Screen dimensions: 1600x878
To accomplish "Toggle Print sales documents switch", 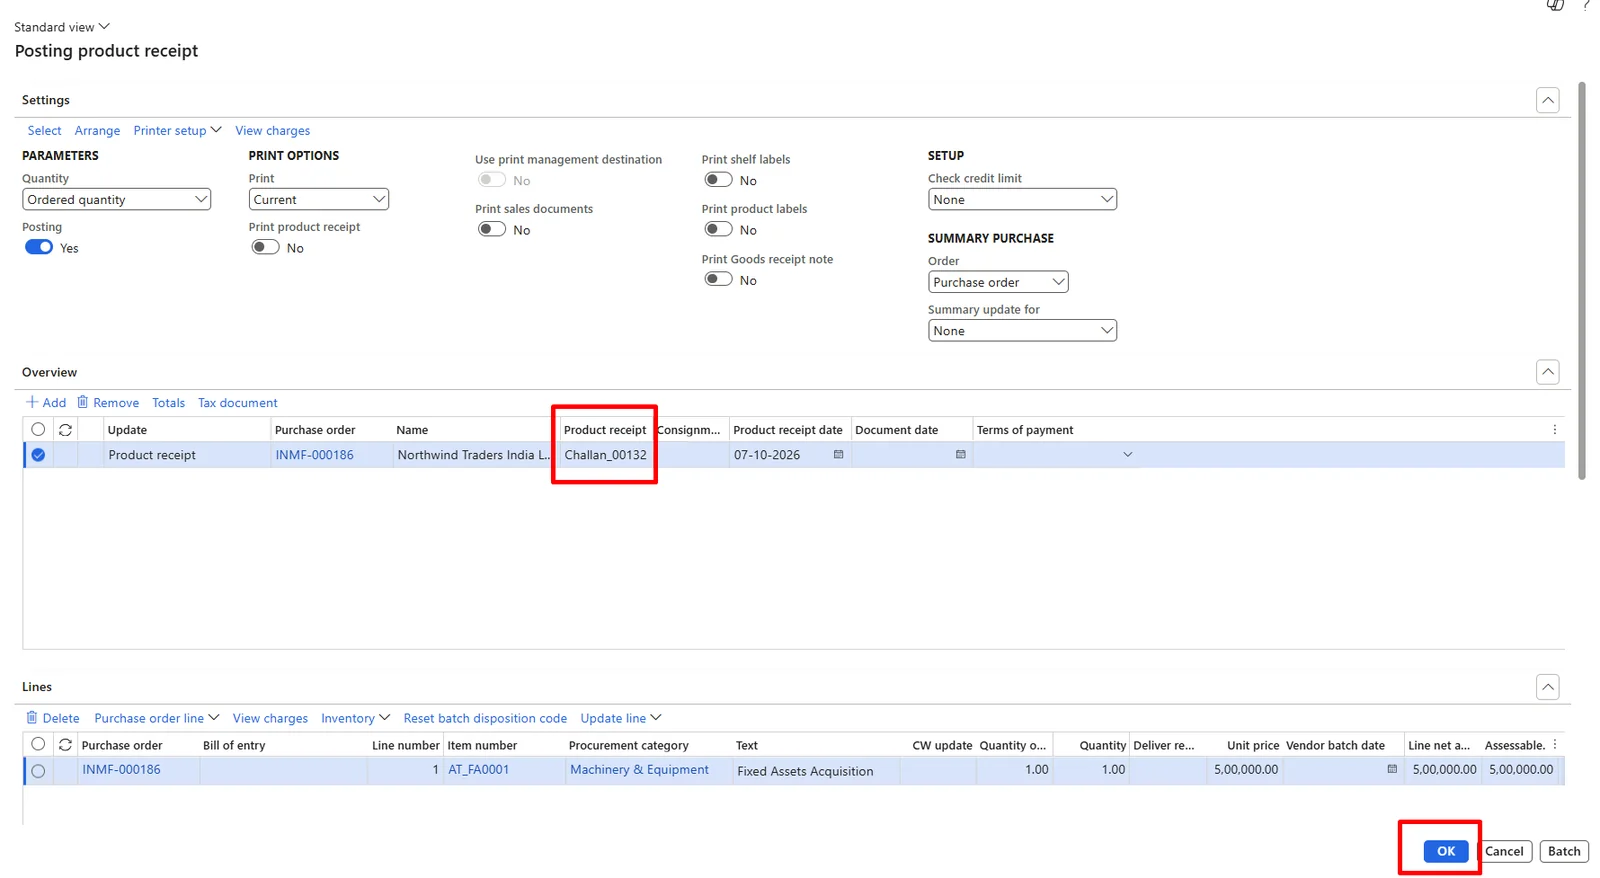I will (x=492, y=229).
